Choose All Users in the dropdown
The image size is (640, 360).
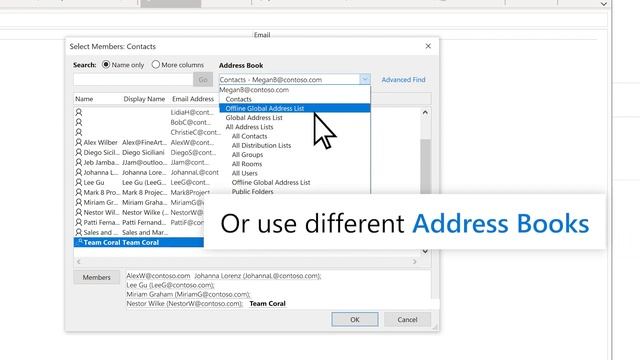point(244,173)
